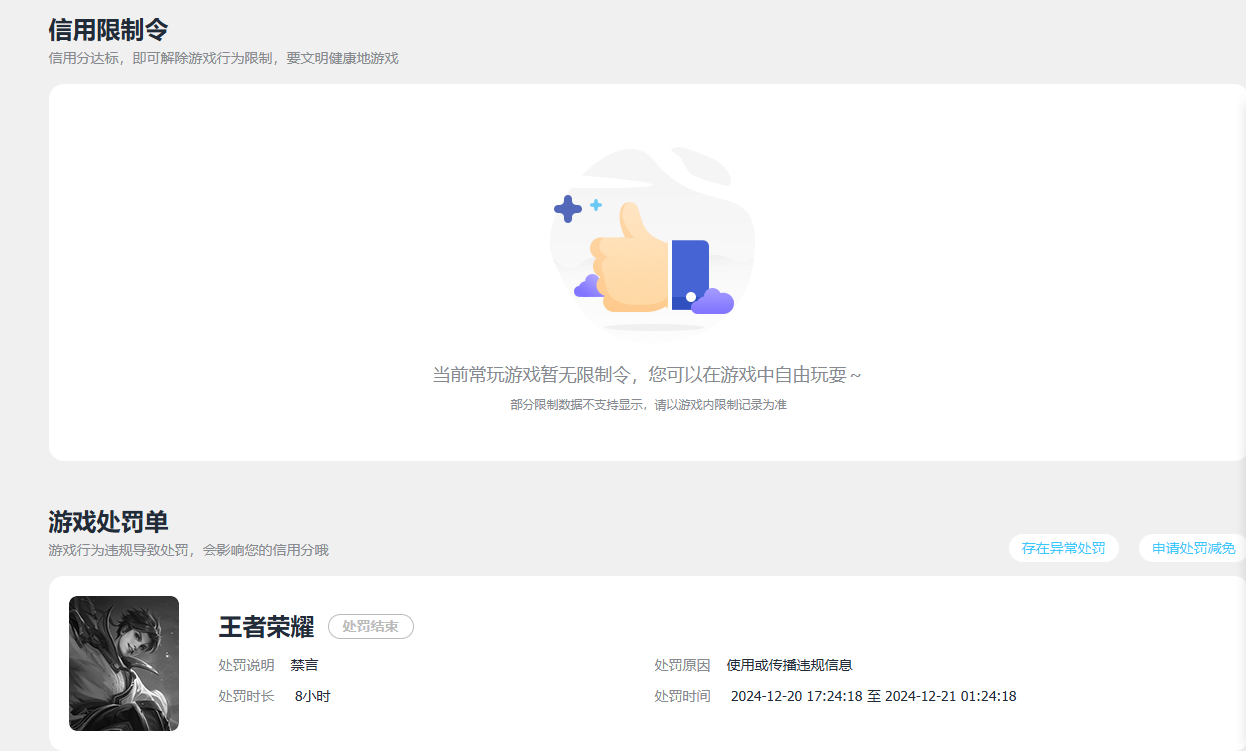1246x751 pixels.
Task: Click the 当前常玩游戏暂无限制令 message
Action: [x=646, y=375]
